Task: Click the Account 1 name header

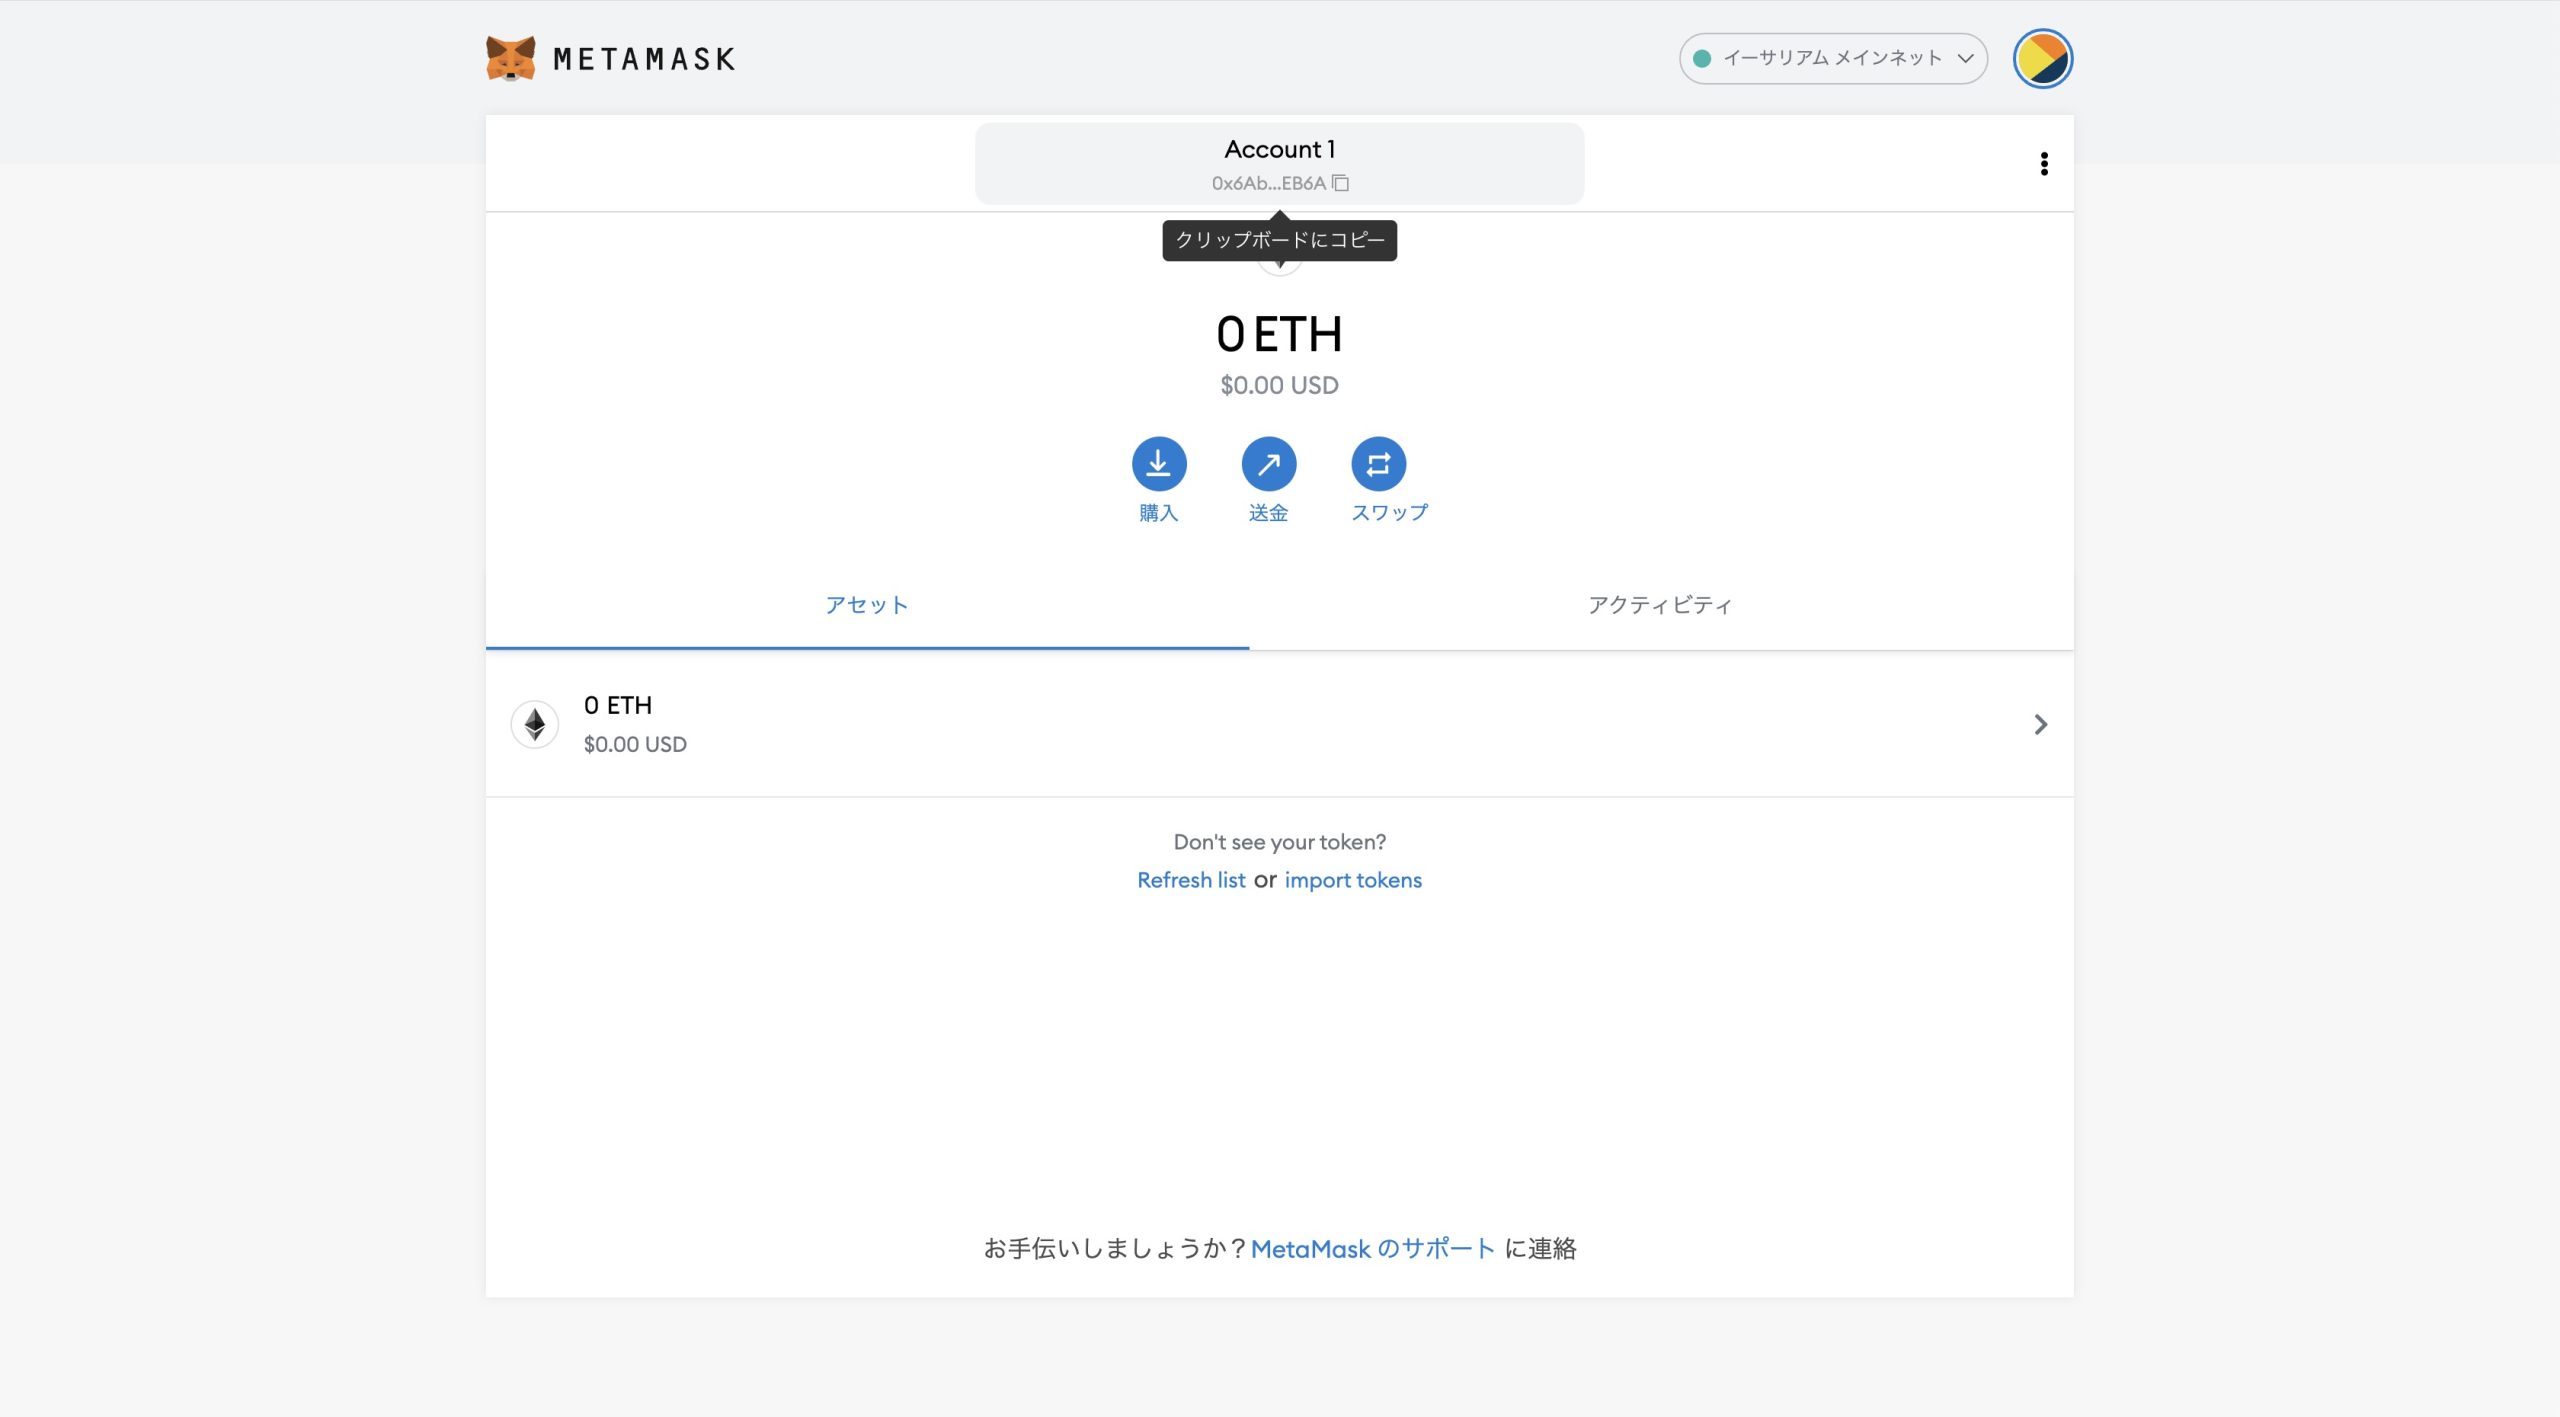Action: point(1279,148)
